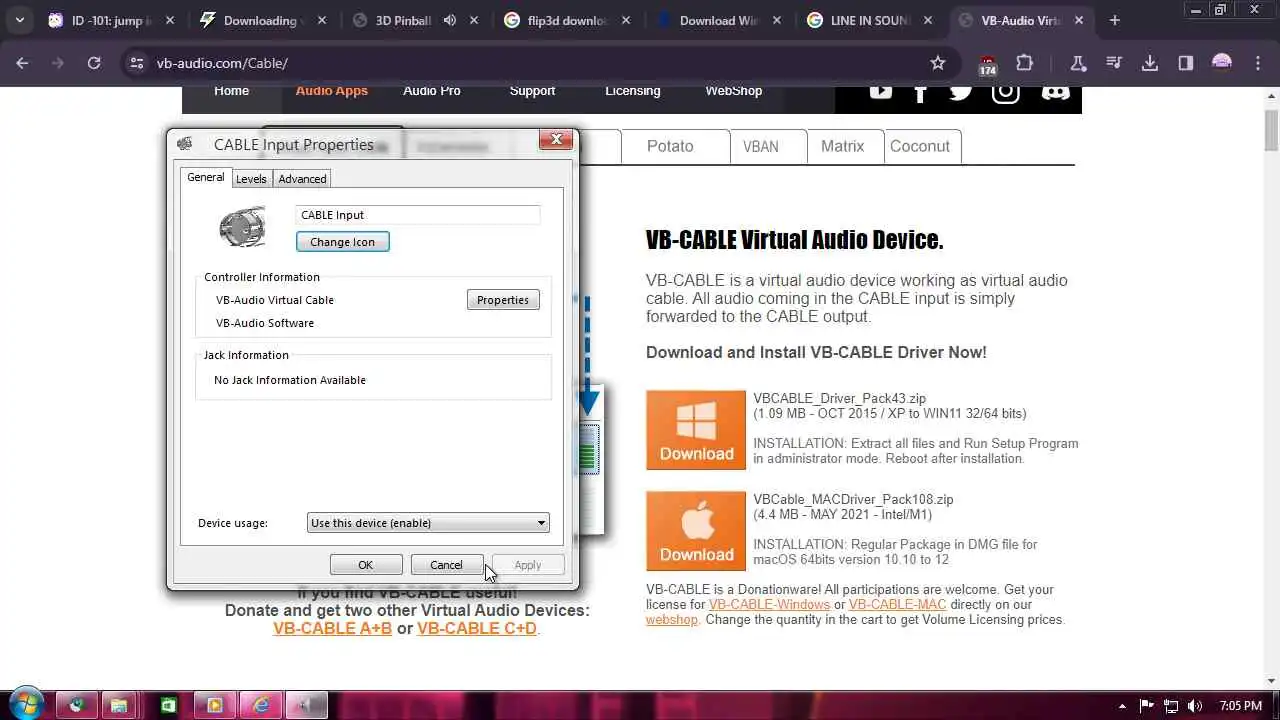This screenshot has height=720, width=1280.
Task: Click the Chrome Labs flask icon
Action: [1078, 63]
